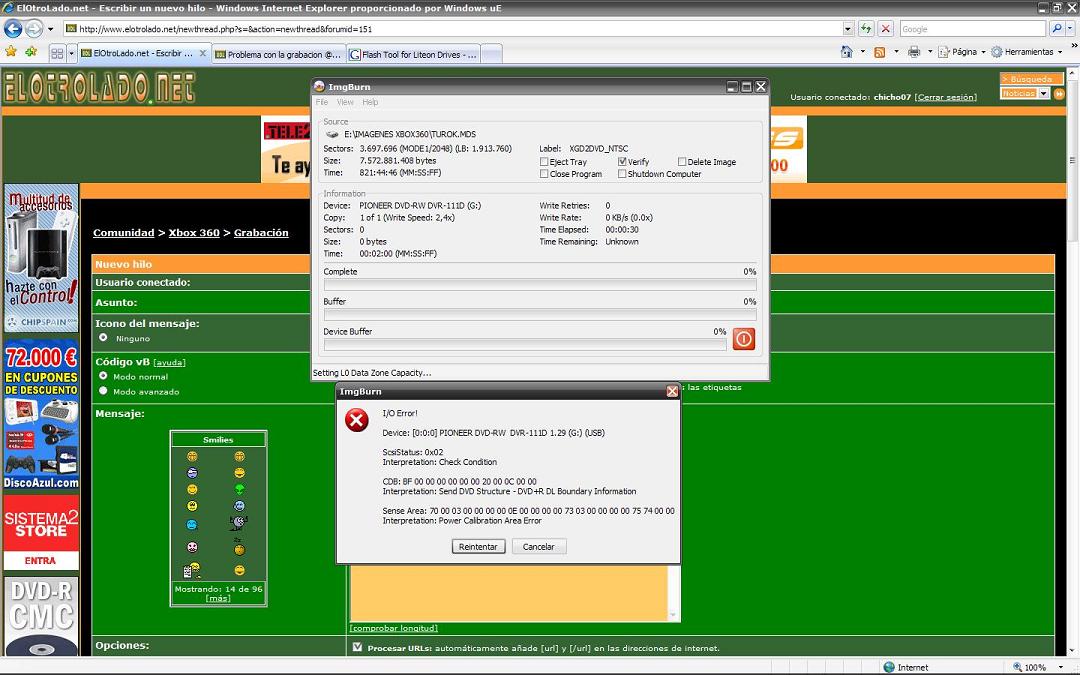
Task: Click the Reintentar button
Action: coord(478,547)
